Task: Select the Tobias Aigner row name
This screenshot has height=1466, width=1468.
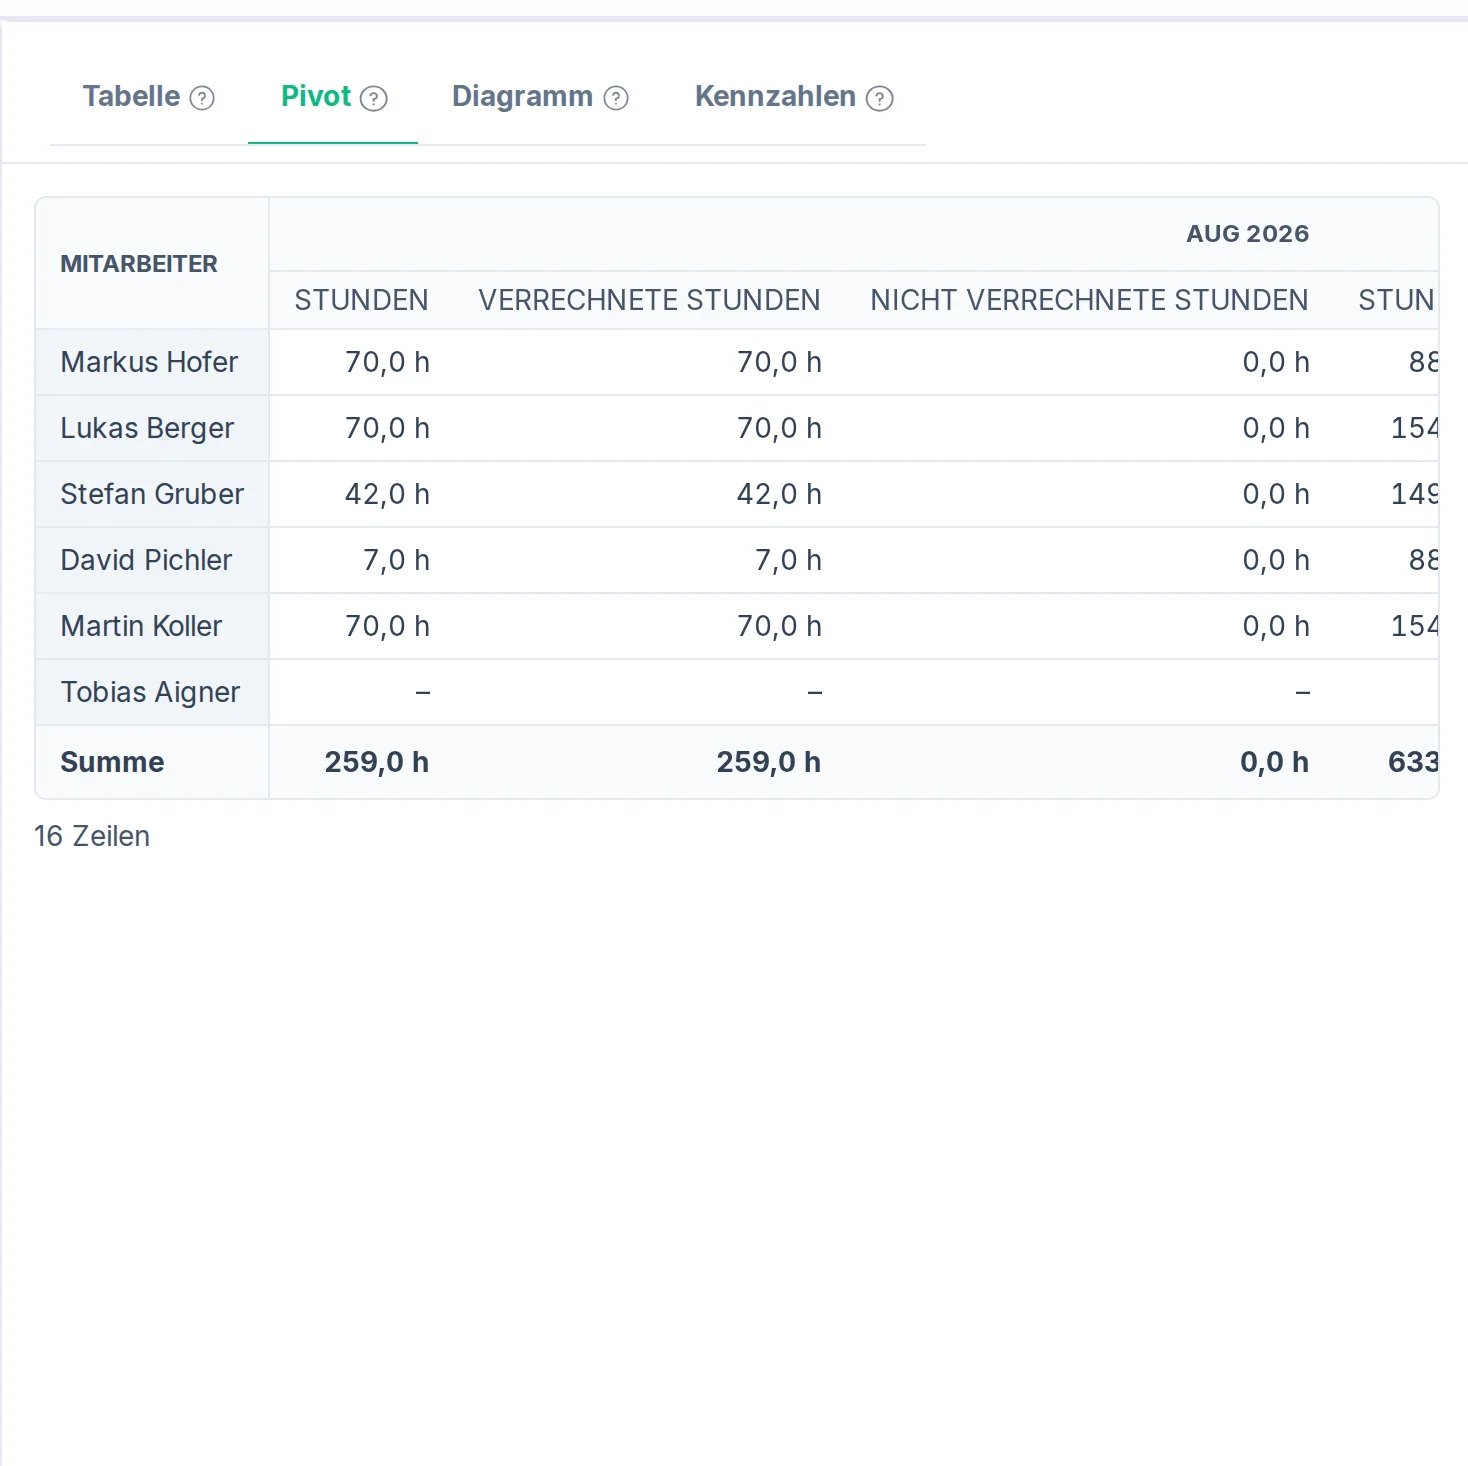Action: coord(150,692)
